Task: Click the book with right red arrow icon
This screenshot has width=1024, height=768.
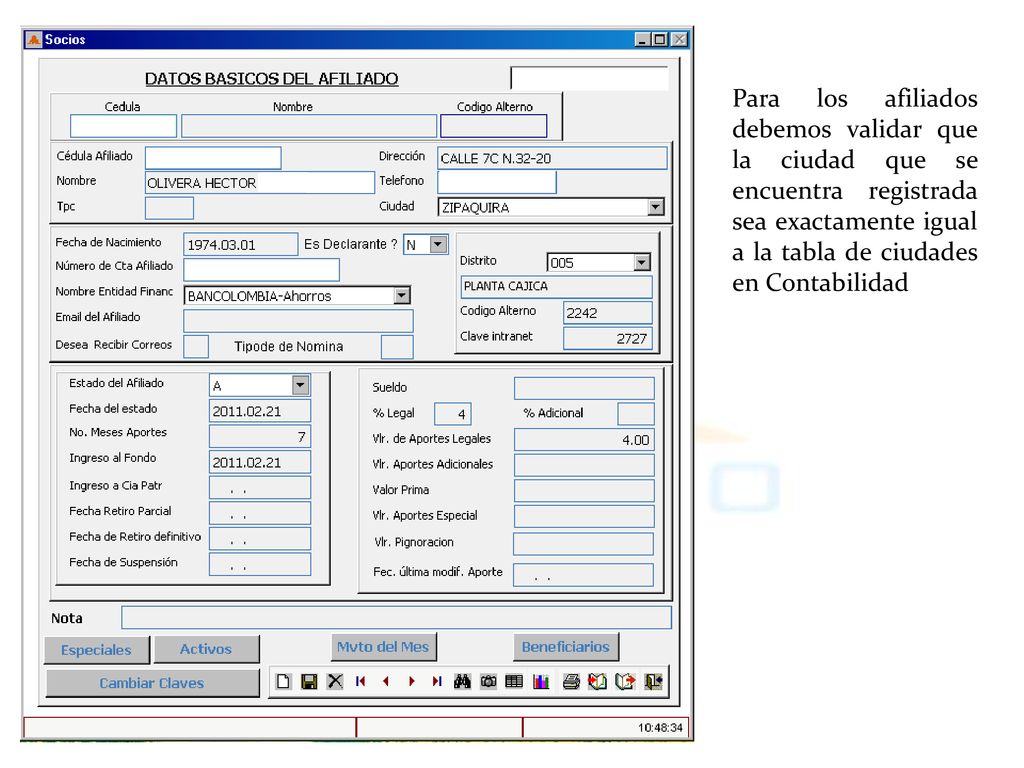Action: tap(625, 681)
